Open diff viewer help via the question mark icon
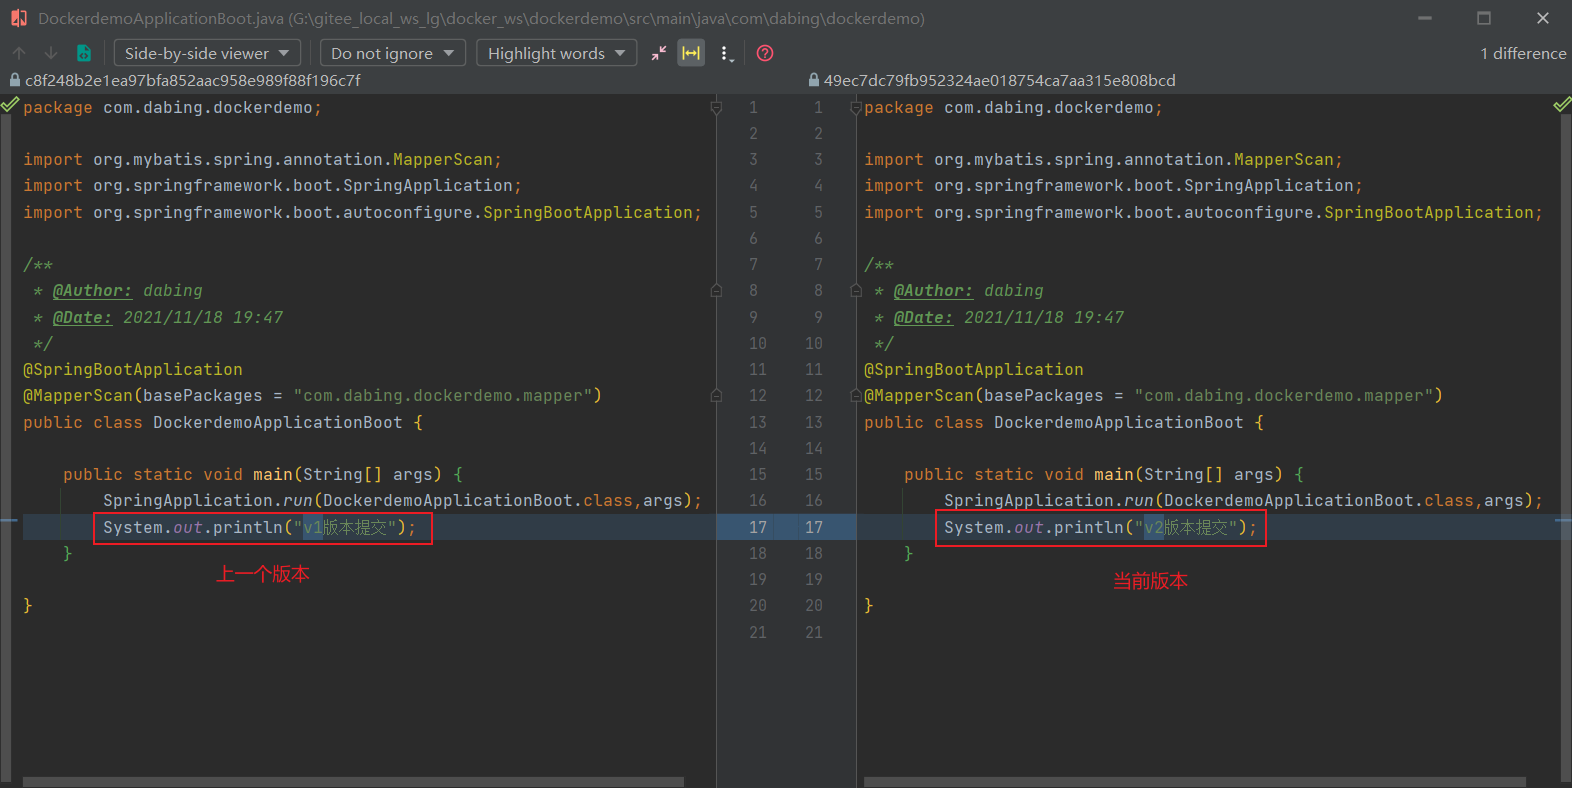 pos(765,53)
